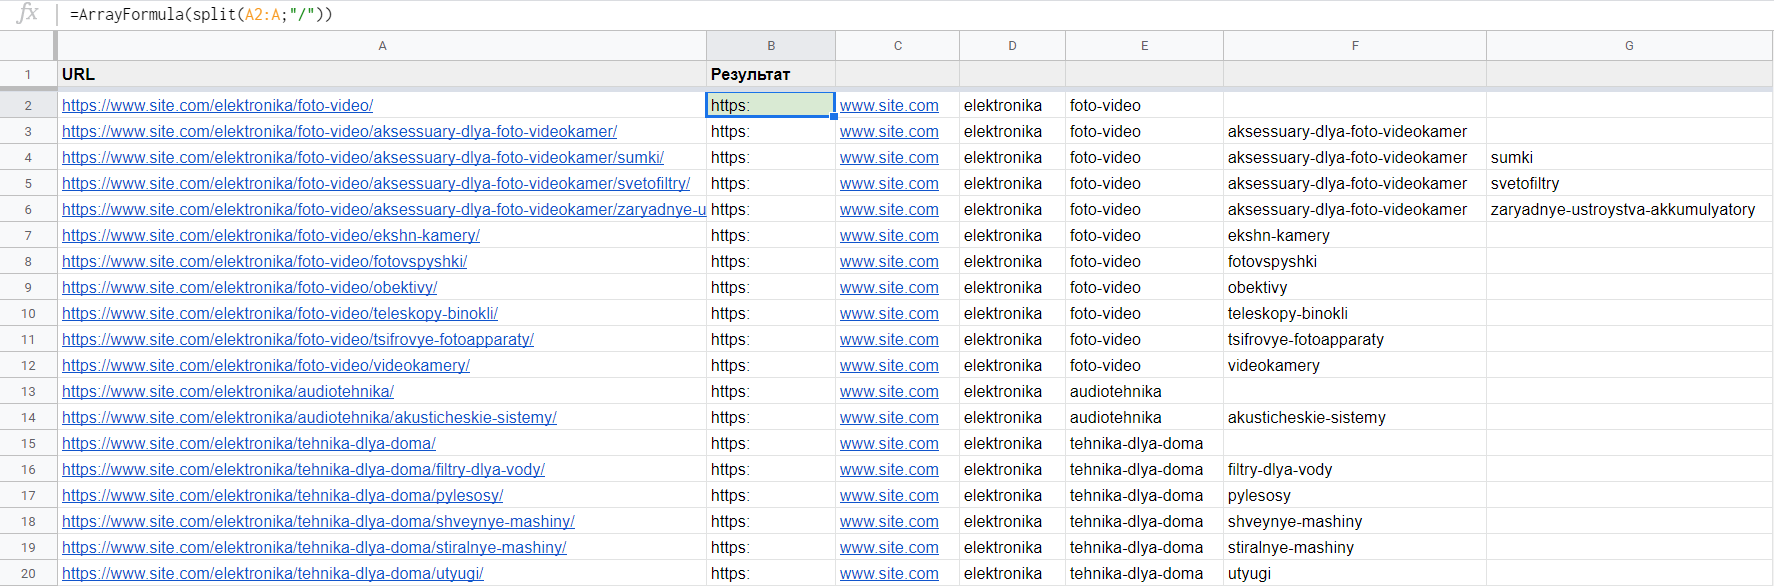
Task: Open the link ending in akusticheskie-sistemy/
Action: point(309,417)
